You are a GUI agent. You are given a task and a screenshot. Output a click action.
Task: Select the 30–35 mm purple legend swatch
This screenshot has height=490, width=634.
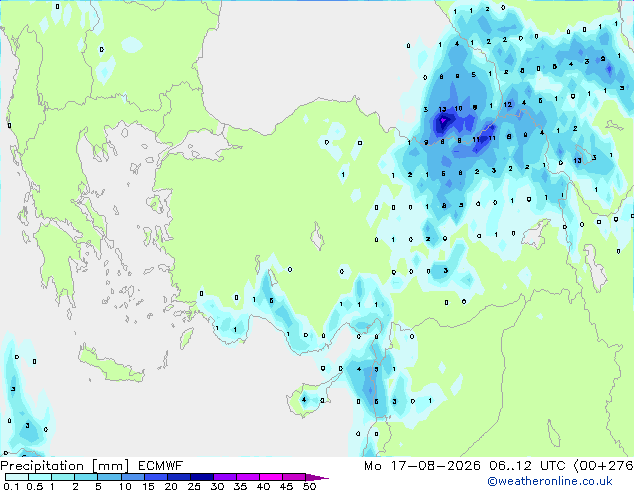point(224,477)
